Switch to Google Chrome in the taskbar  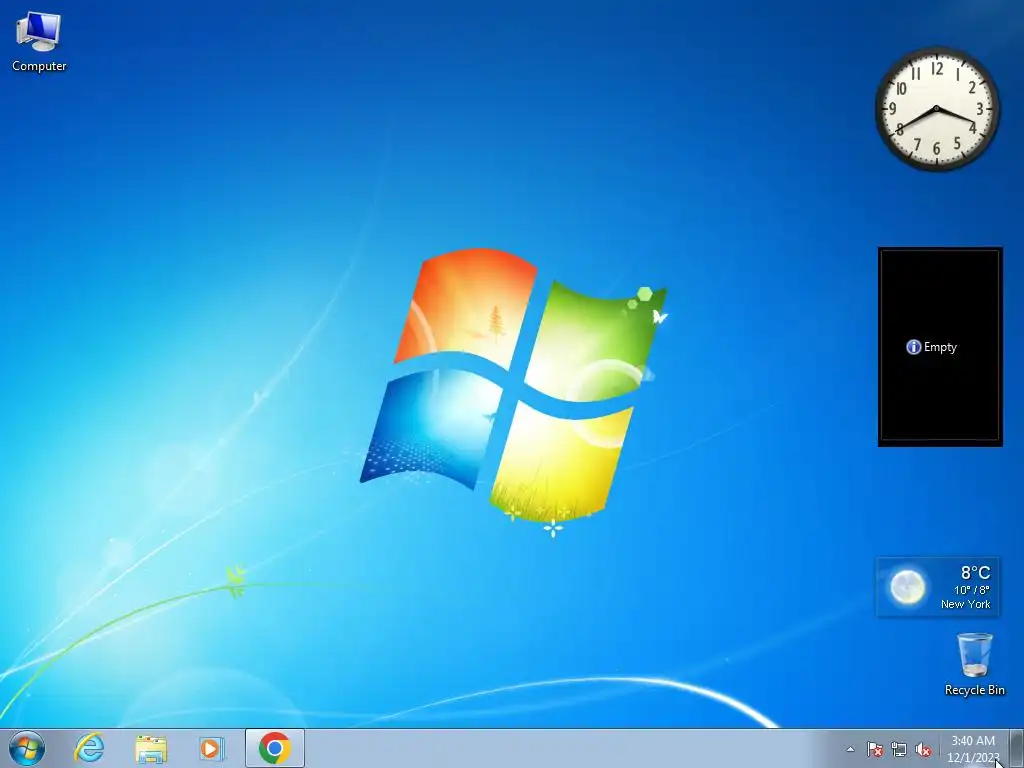(x=275, y=748)
